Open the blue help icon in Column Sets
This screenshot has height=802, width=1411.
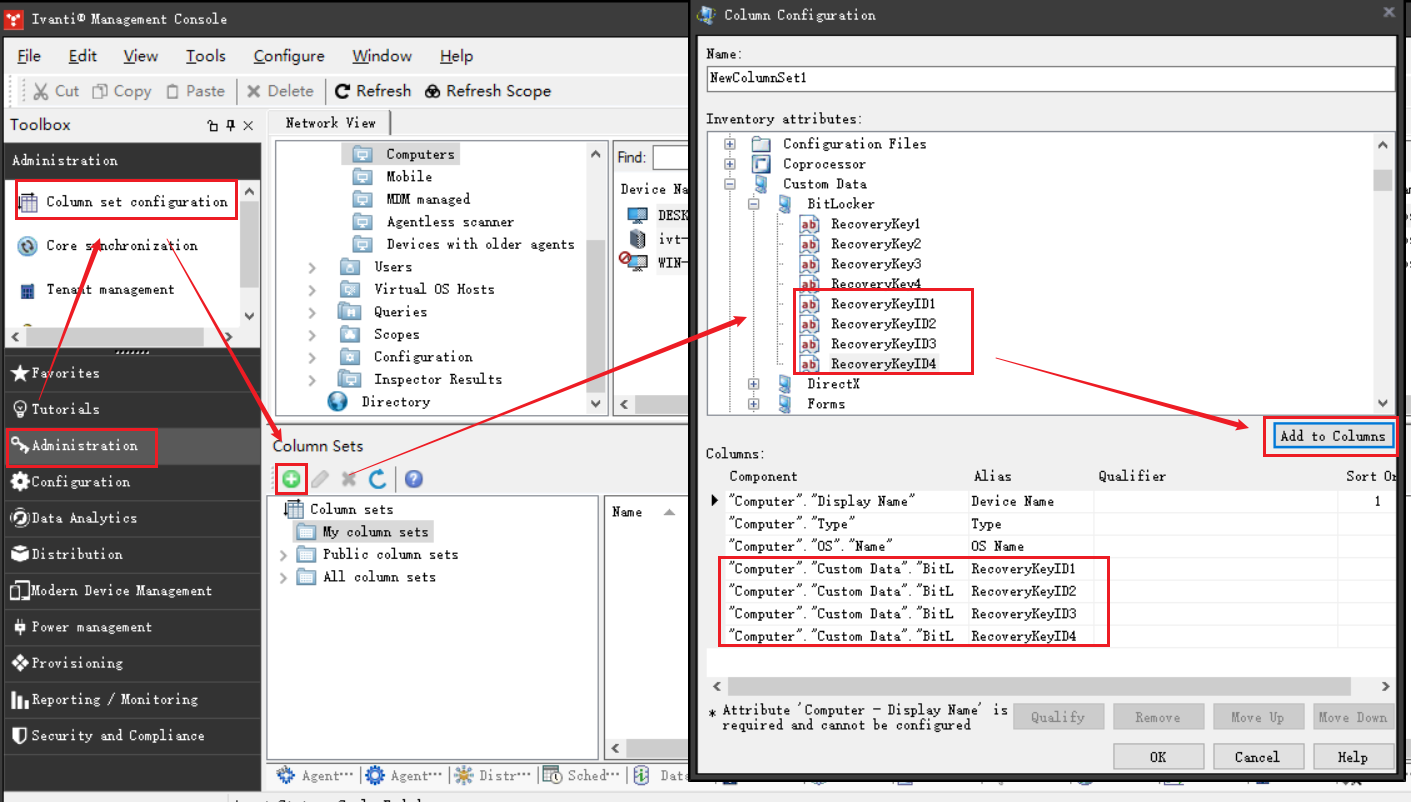pos(413,479)
